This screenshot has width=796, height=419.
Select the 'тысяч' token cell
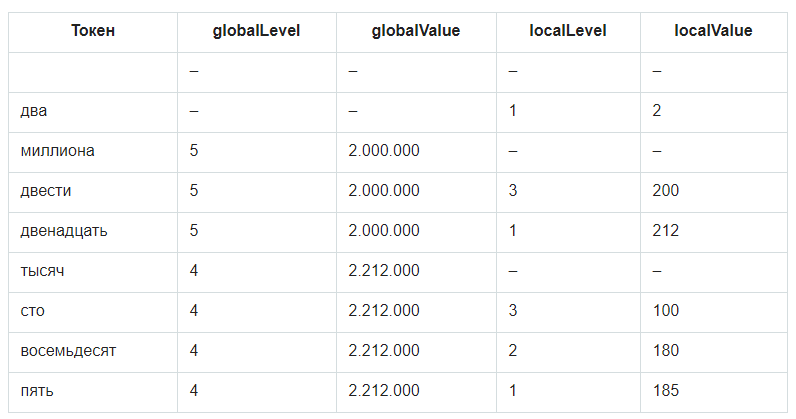tap(43, 271)
